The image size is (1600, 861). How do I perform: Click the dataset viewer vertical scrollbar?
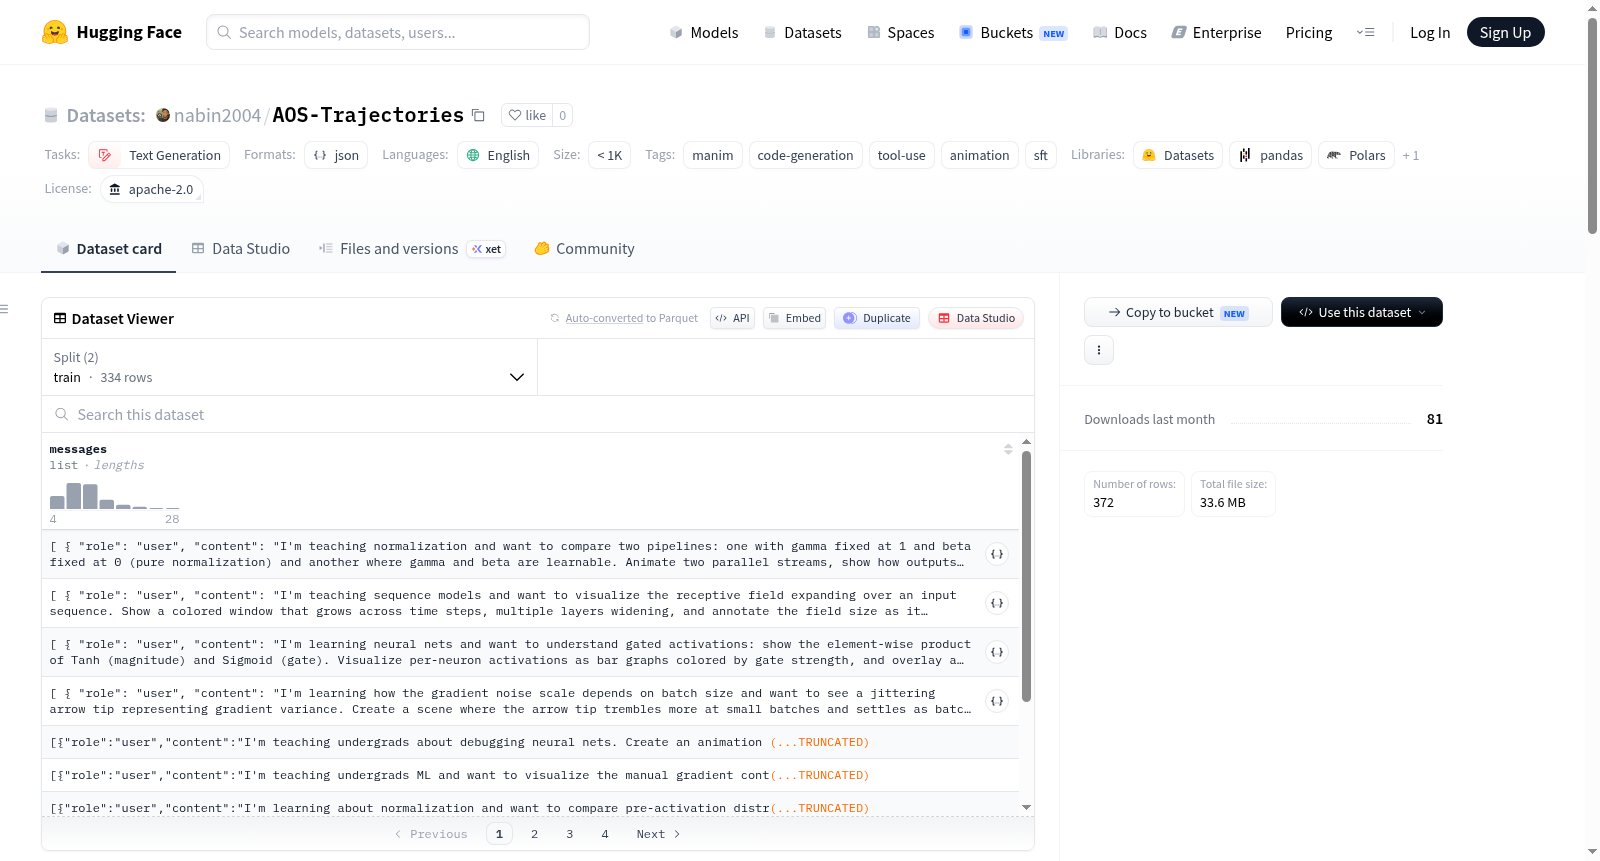1026,576
